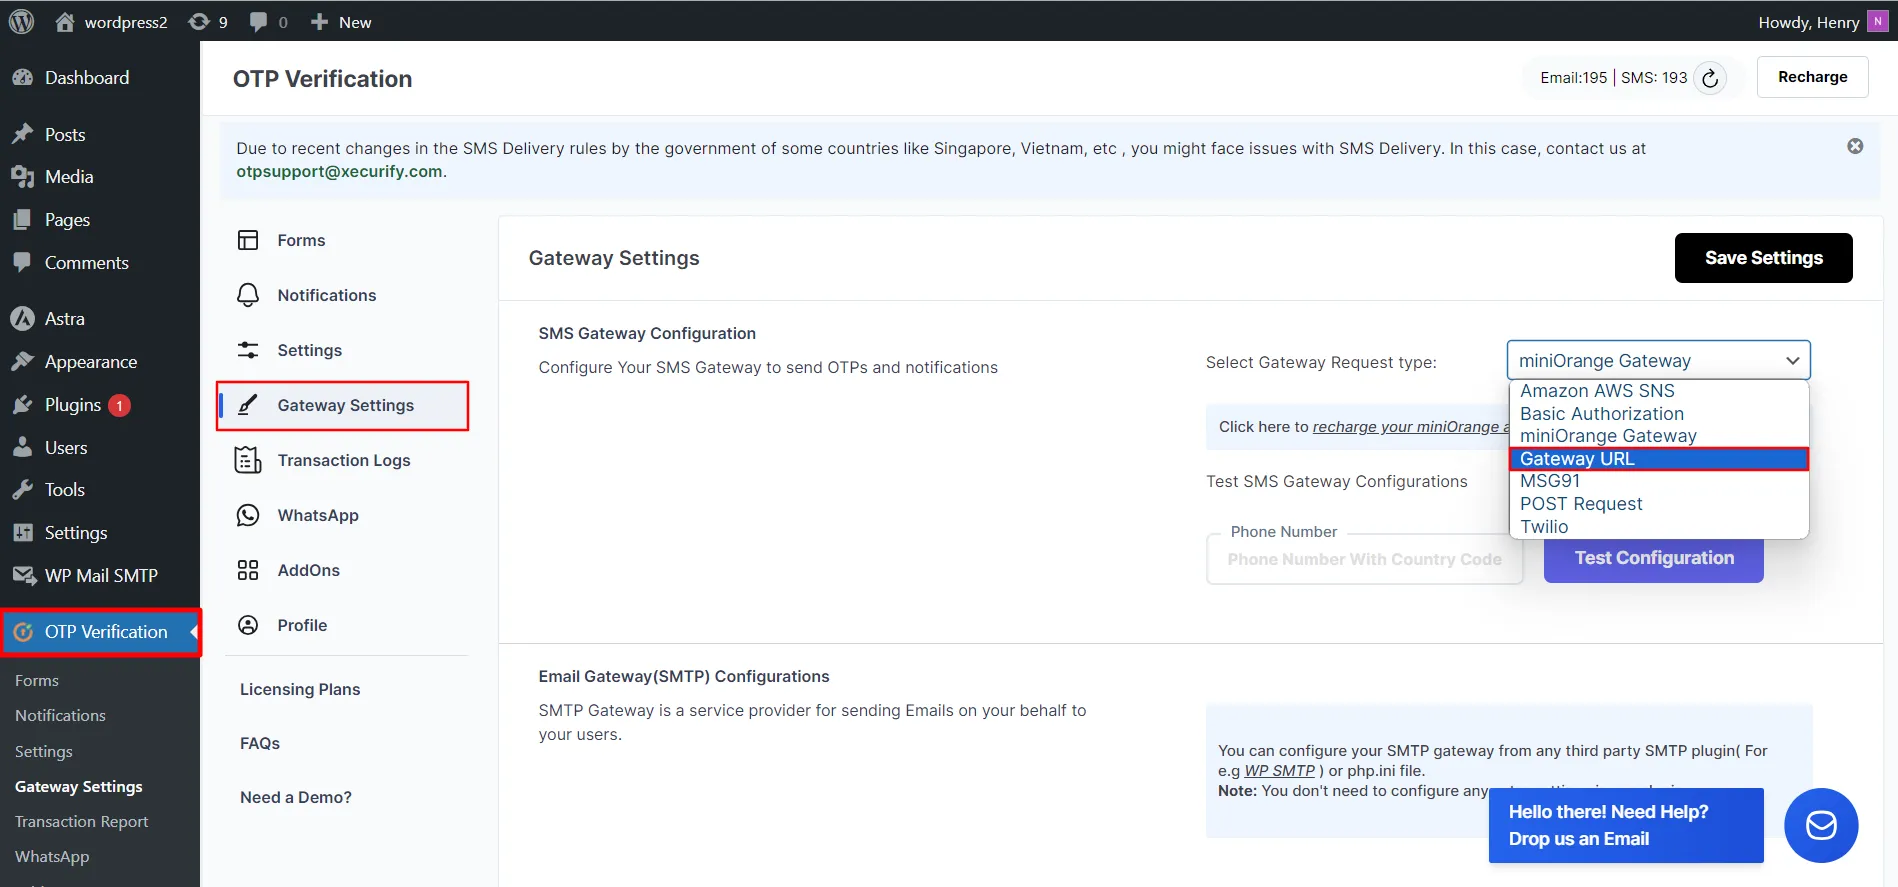
Task: Click the Media library icon
Action: [22, 176]
